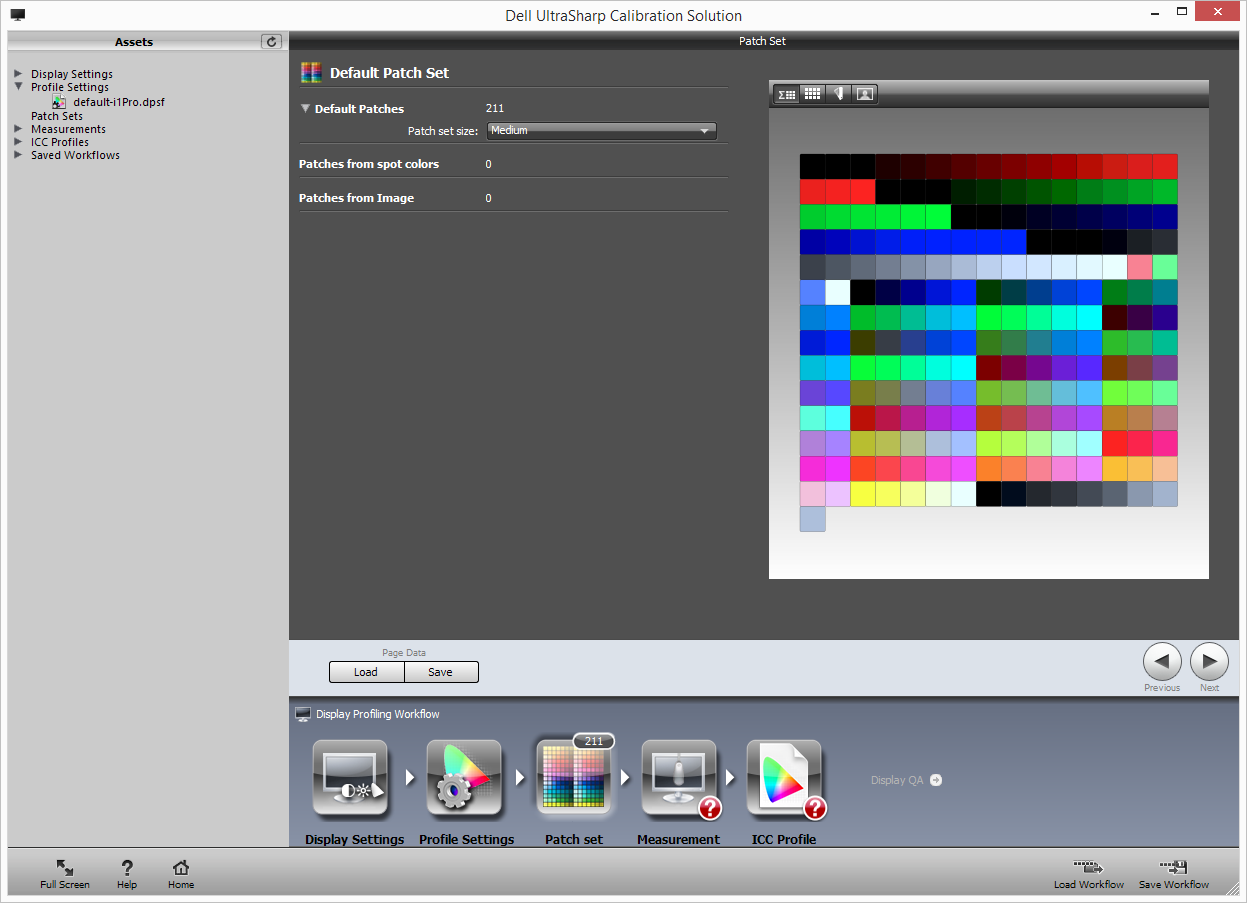Select the spot colors view icon
This screenshot has height=903, width=1247.
pyautogui.click(x=839, y=94)
